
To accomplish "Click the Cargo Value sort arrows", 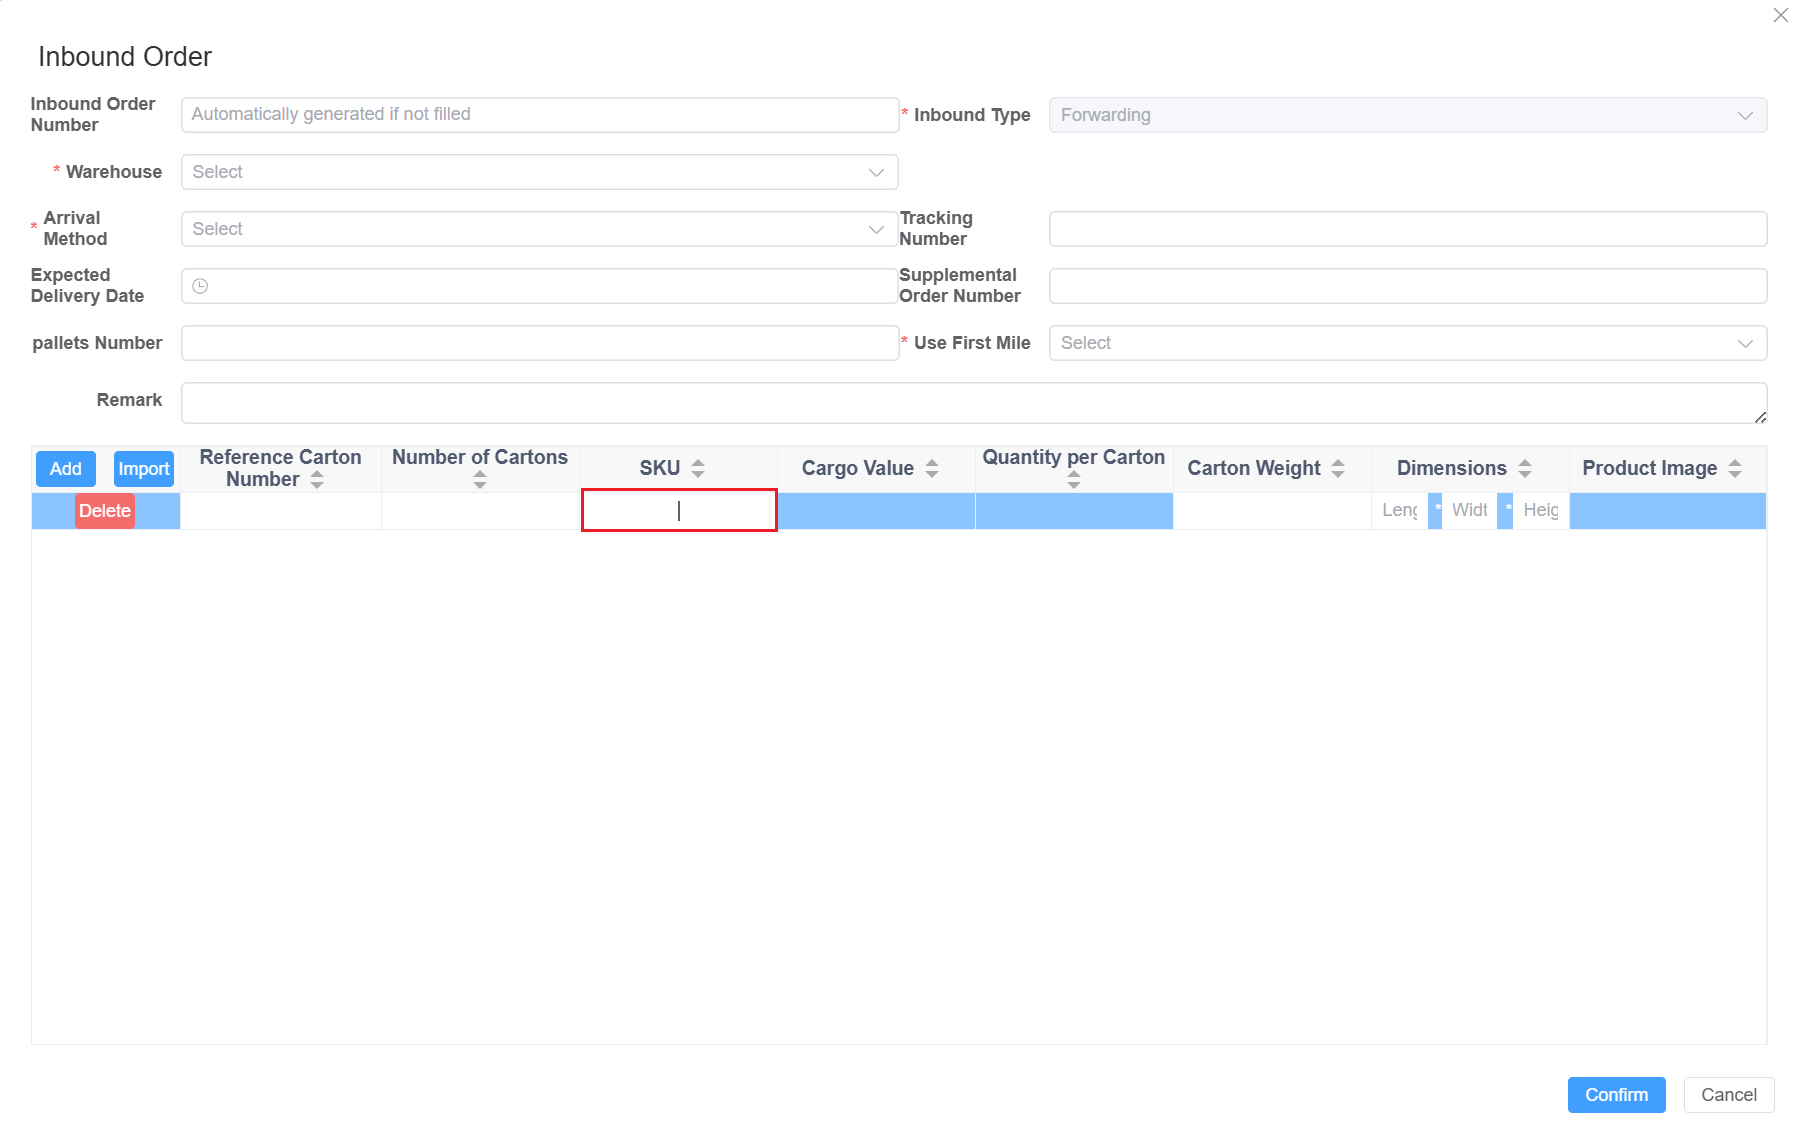I will pyautogui.click(x=932, y=468).
